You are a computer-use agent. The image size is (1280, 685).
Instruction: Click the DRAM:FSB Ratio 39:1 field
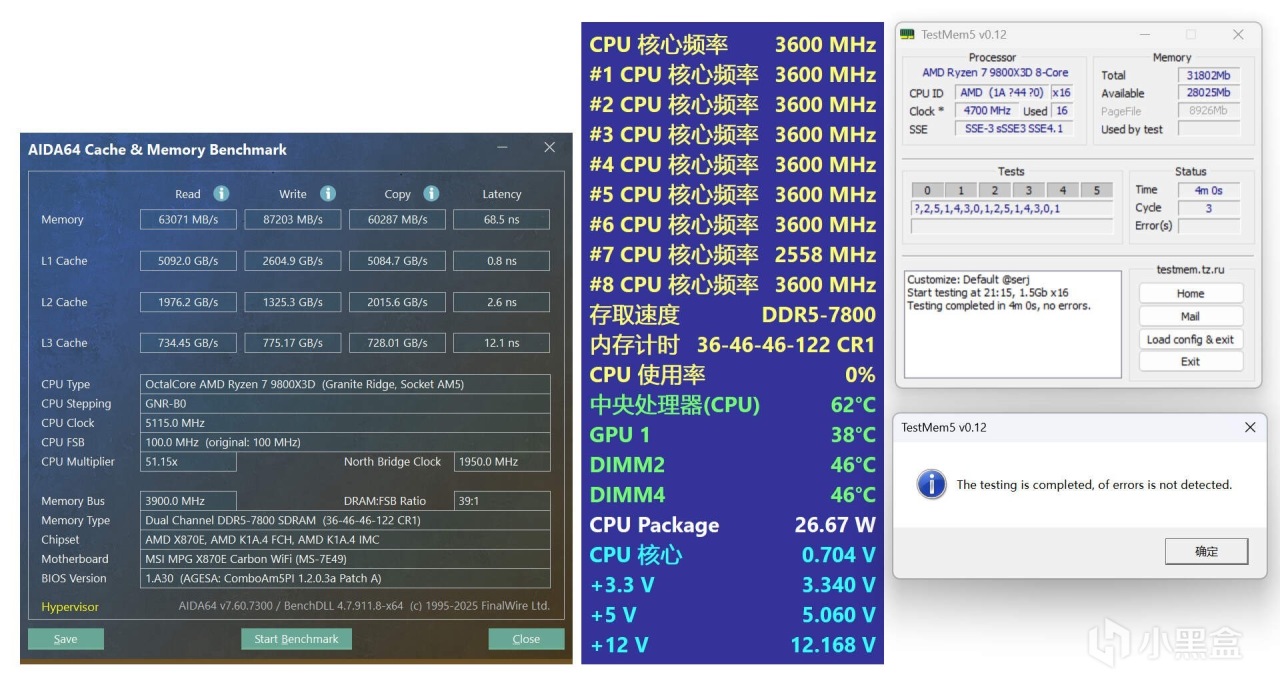(501, 501)
